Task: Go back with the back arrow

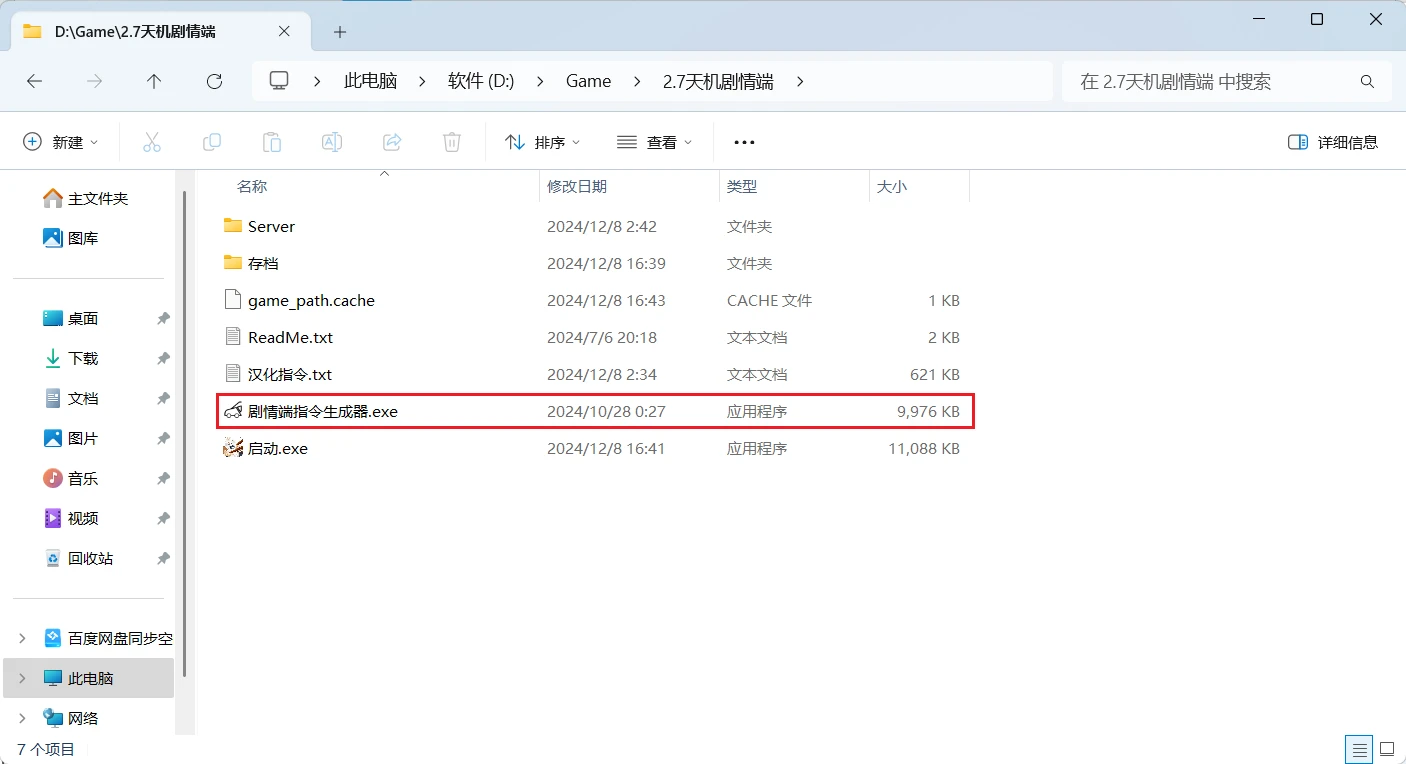Action: tap(34, 82)
